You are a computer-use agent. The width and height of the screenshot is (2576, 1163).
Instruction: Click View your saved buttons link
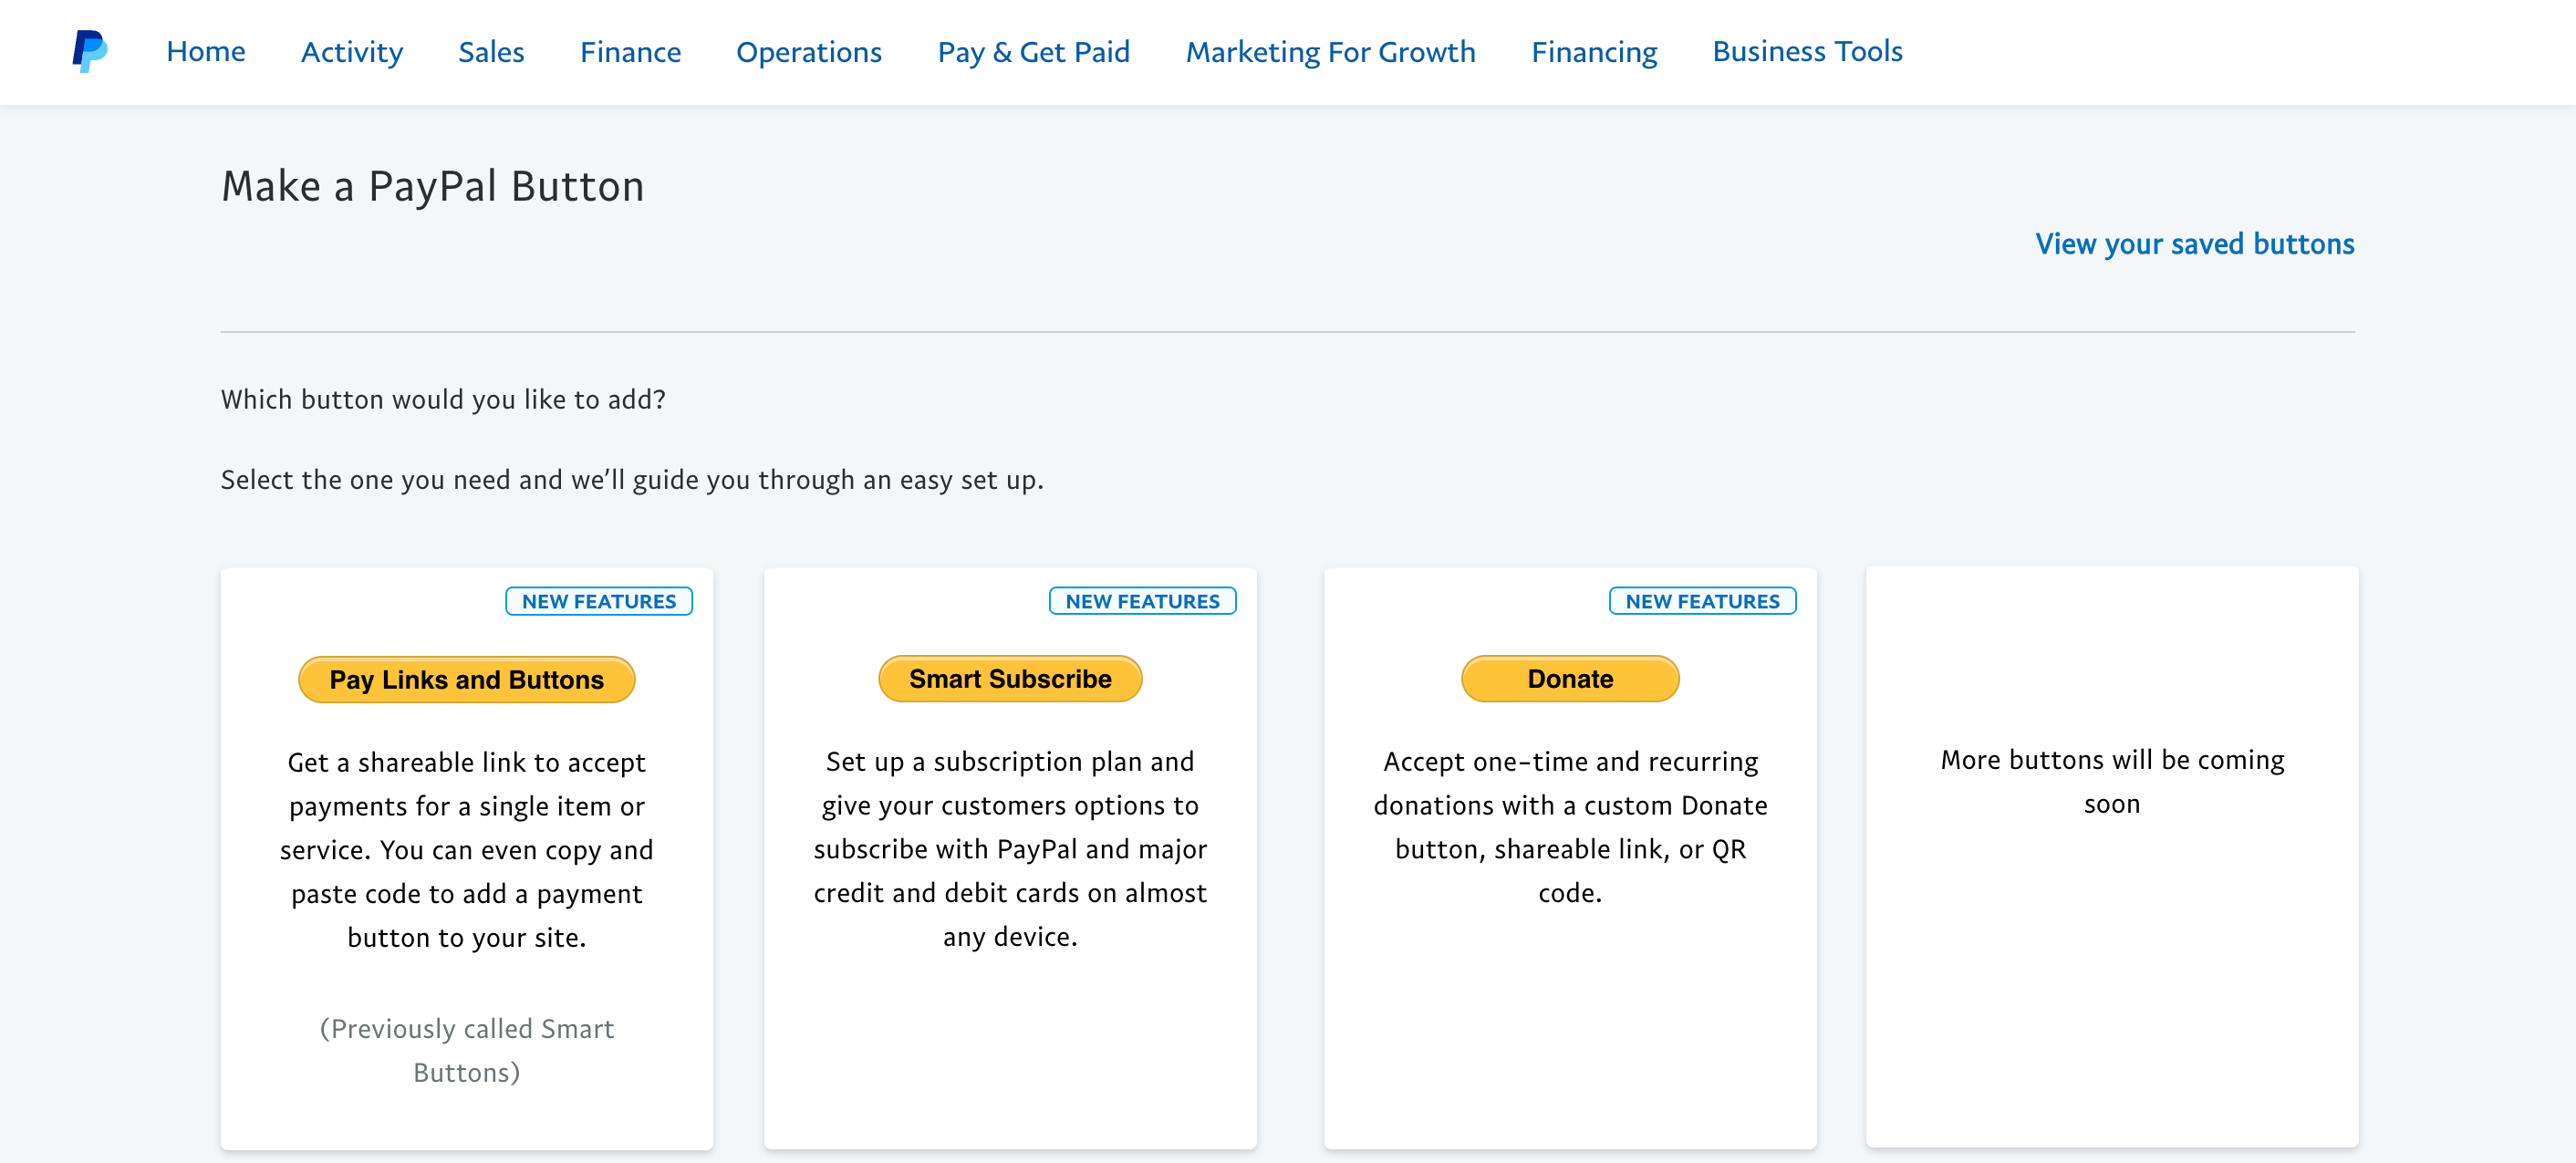2193,244
